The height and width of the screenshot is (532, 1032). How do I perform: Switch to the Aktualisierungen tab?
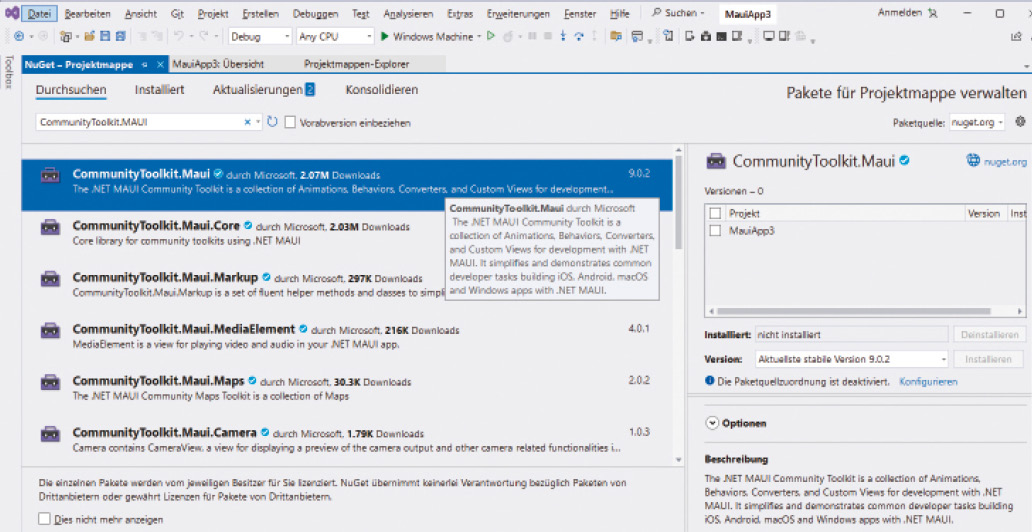(x=263, y=90)
